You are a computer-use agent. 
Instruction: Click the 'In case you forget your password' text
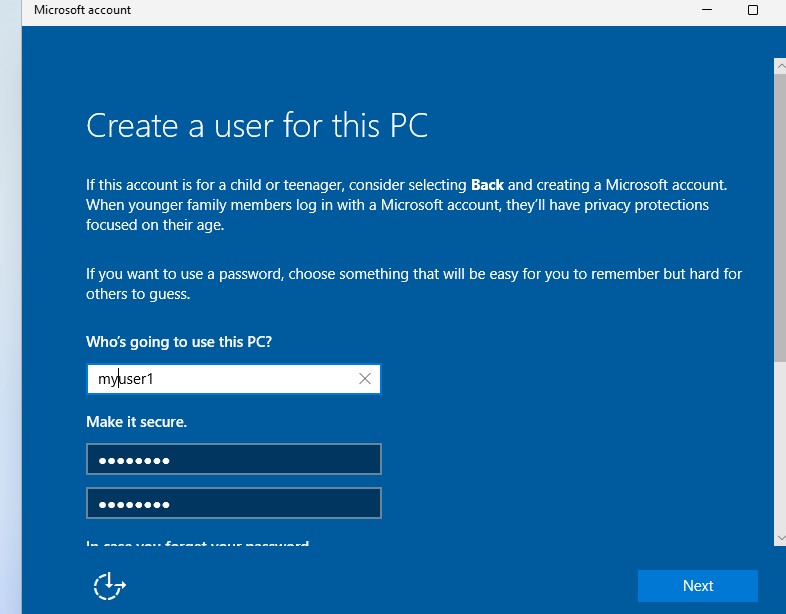197,545
